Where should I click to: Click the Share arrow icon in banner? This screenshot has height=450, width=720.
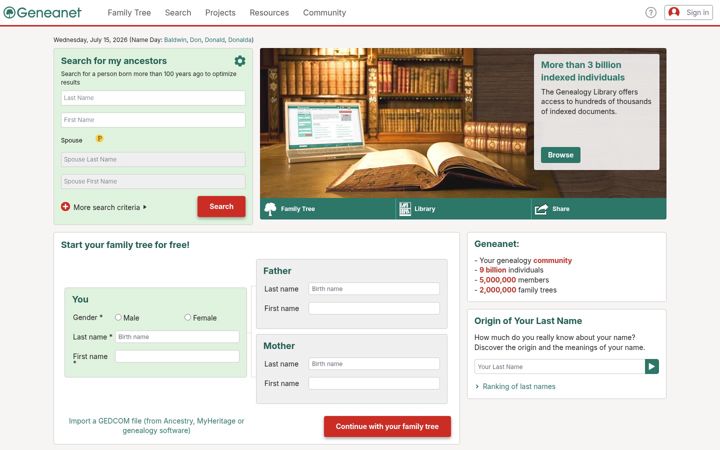pos(541,209)
